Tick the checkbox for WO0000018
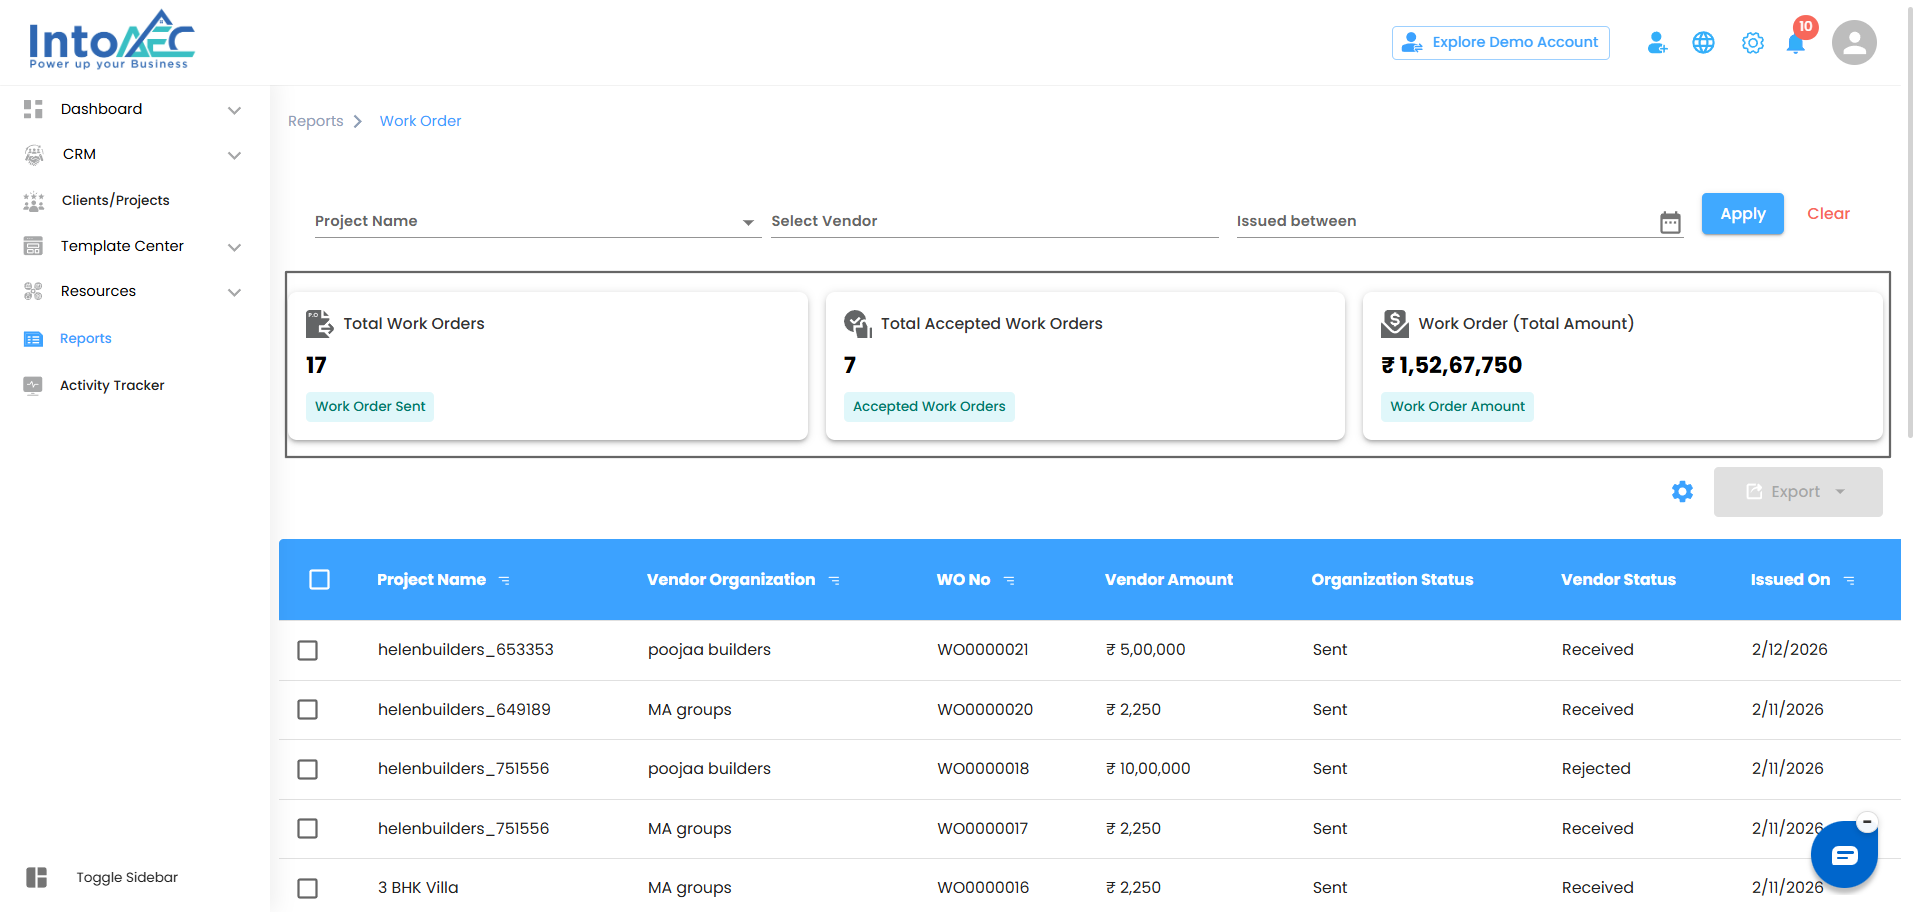This screenshot has width=1920, height=912. [308, 769]
